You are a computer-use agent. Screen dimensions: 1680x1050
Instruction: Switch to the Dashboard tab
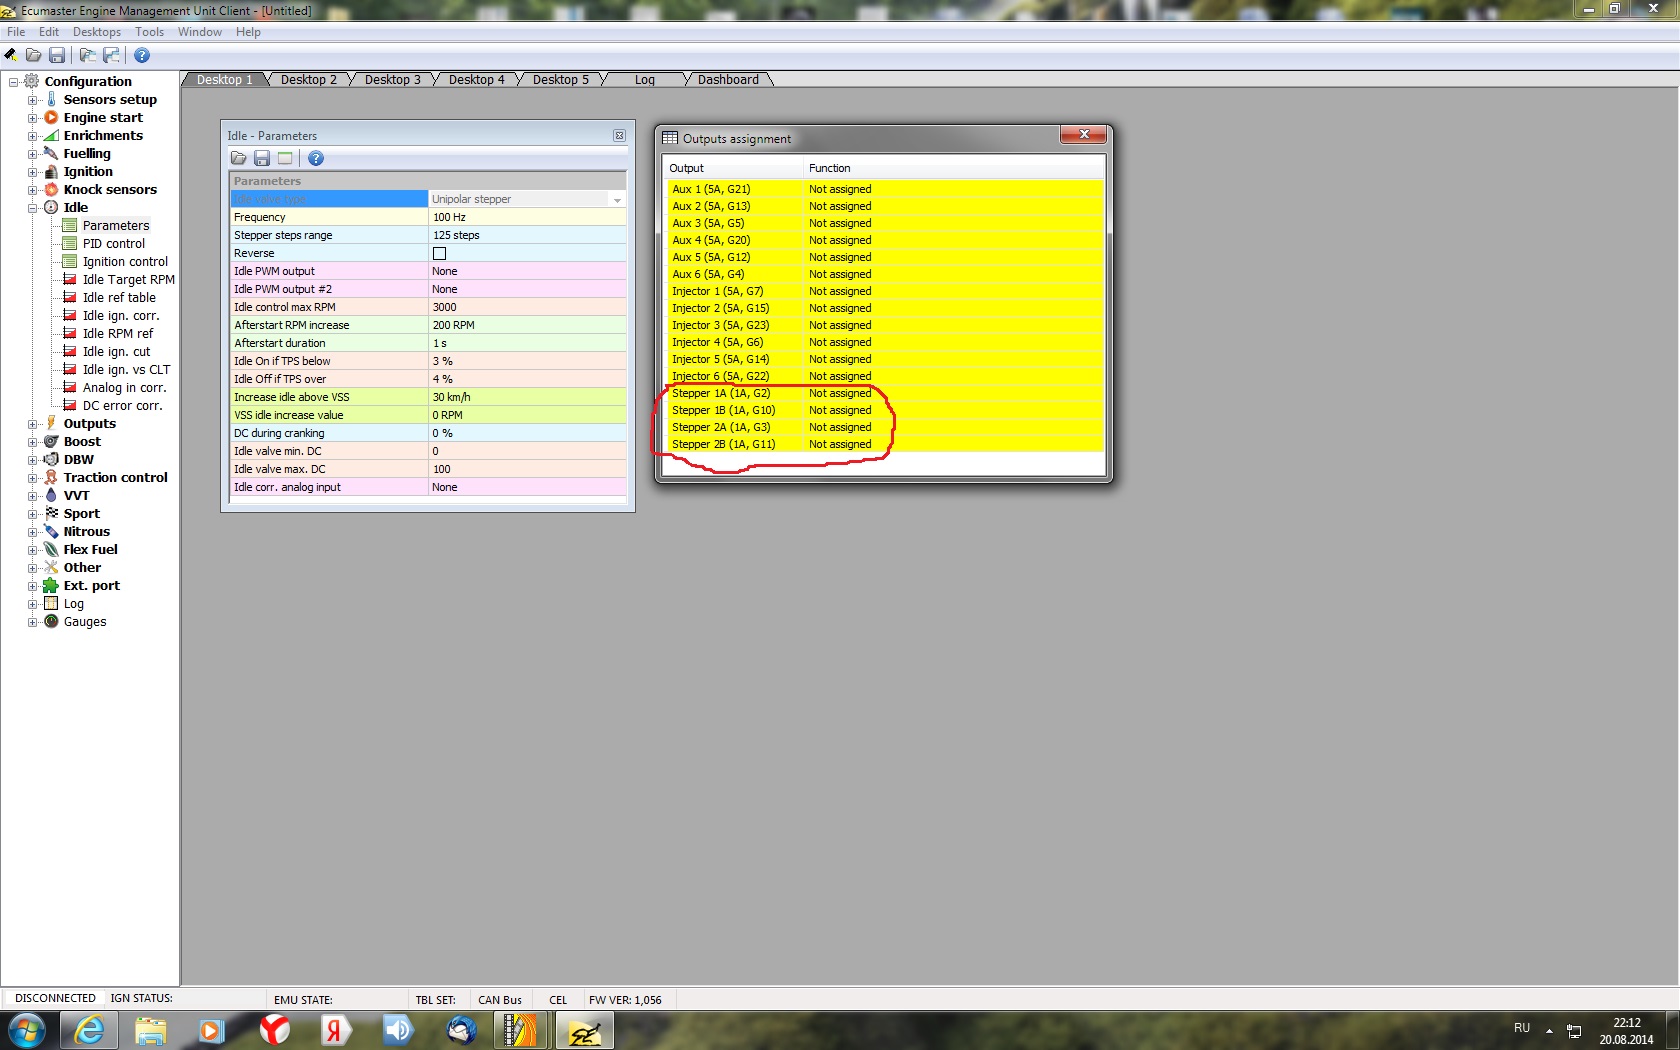coord(728,80)
